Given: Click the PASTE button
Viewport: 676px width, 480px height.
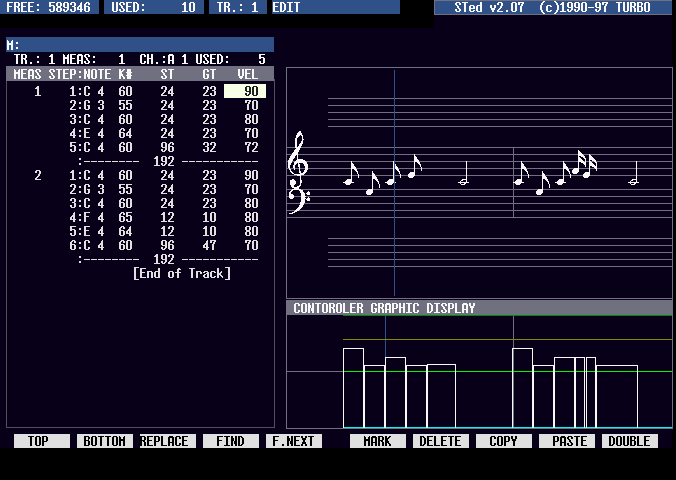Looking at the screenshot, I should pyautogui.click(x=566, y=441).
